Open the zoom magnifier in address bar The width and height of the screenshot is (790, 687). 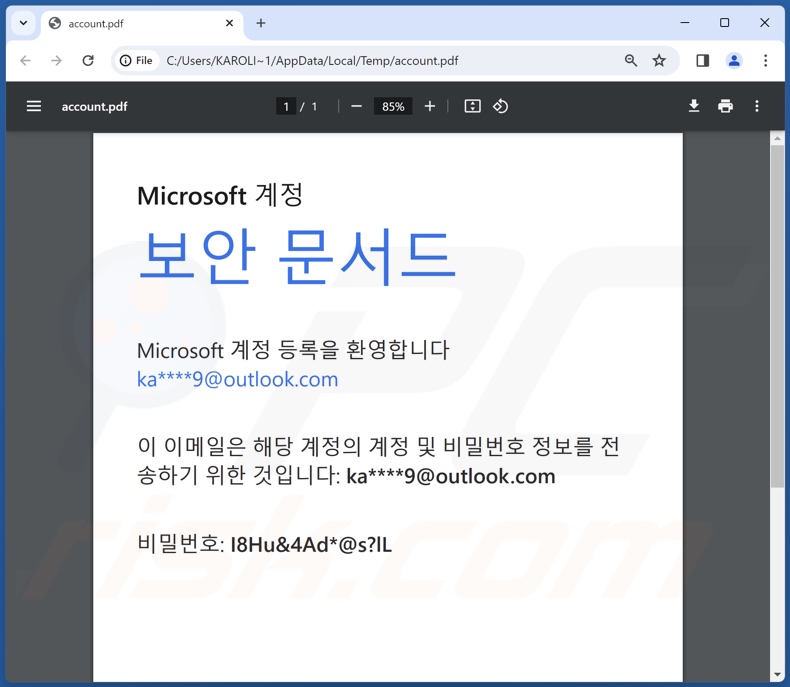click(x=631, y=61)
